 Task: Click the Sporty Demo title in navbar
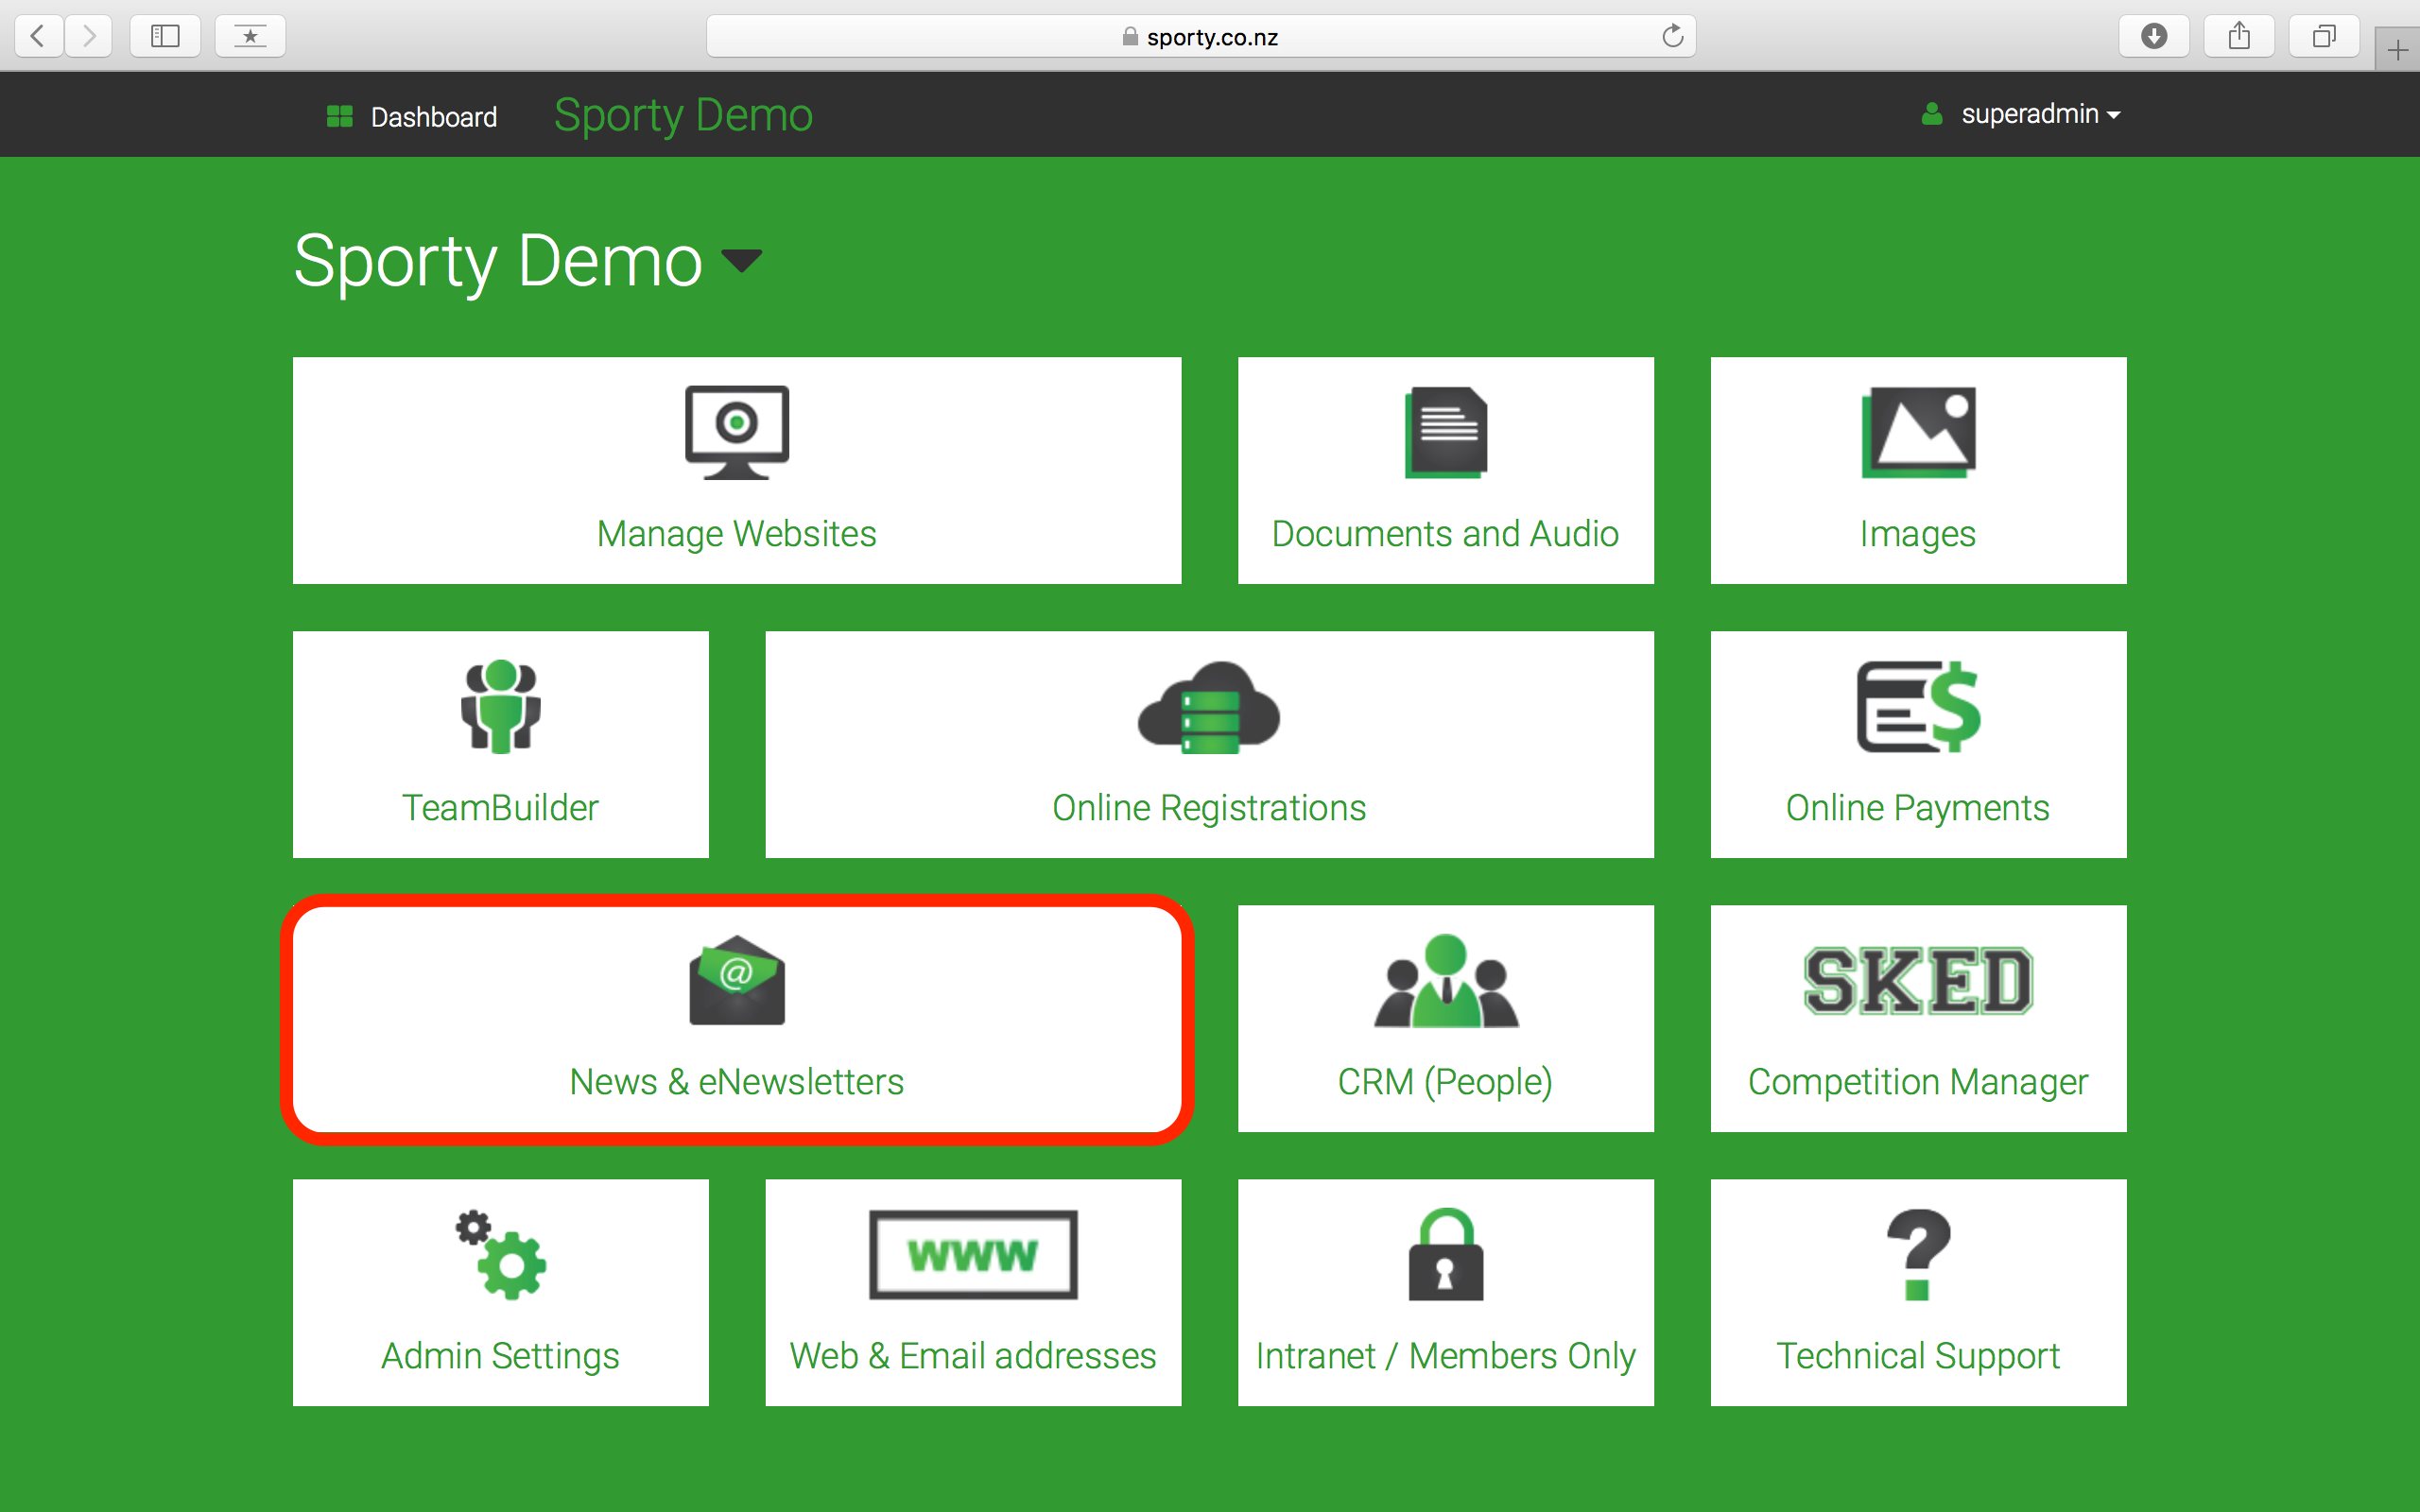(684, 115)
